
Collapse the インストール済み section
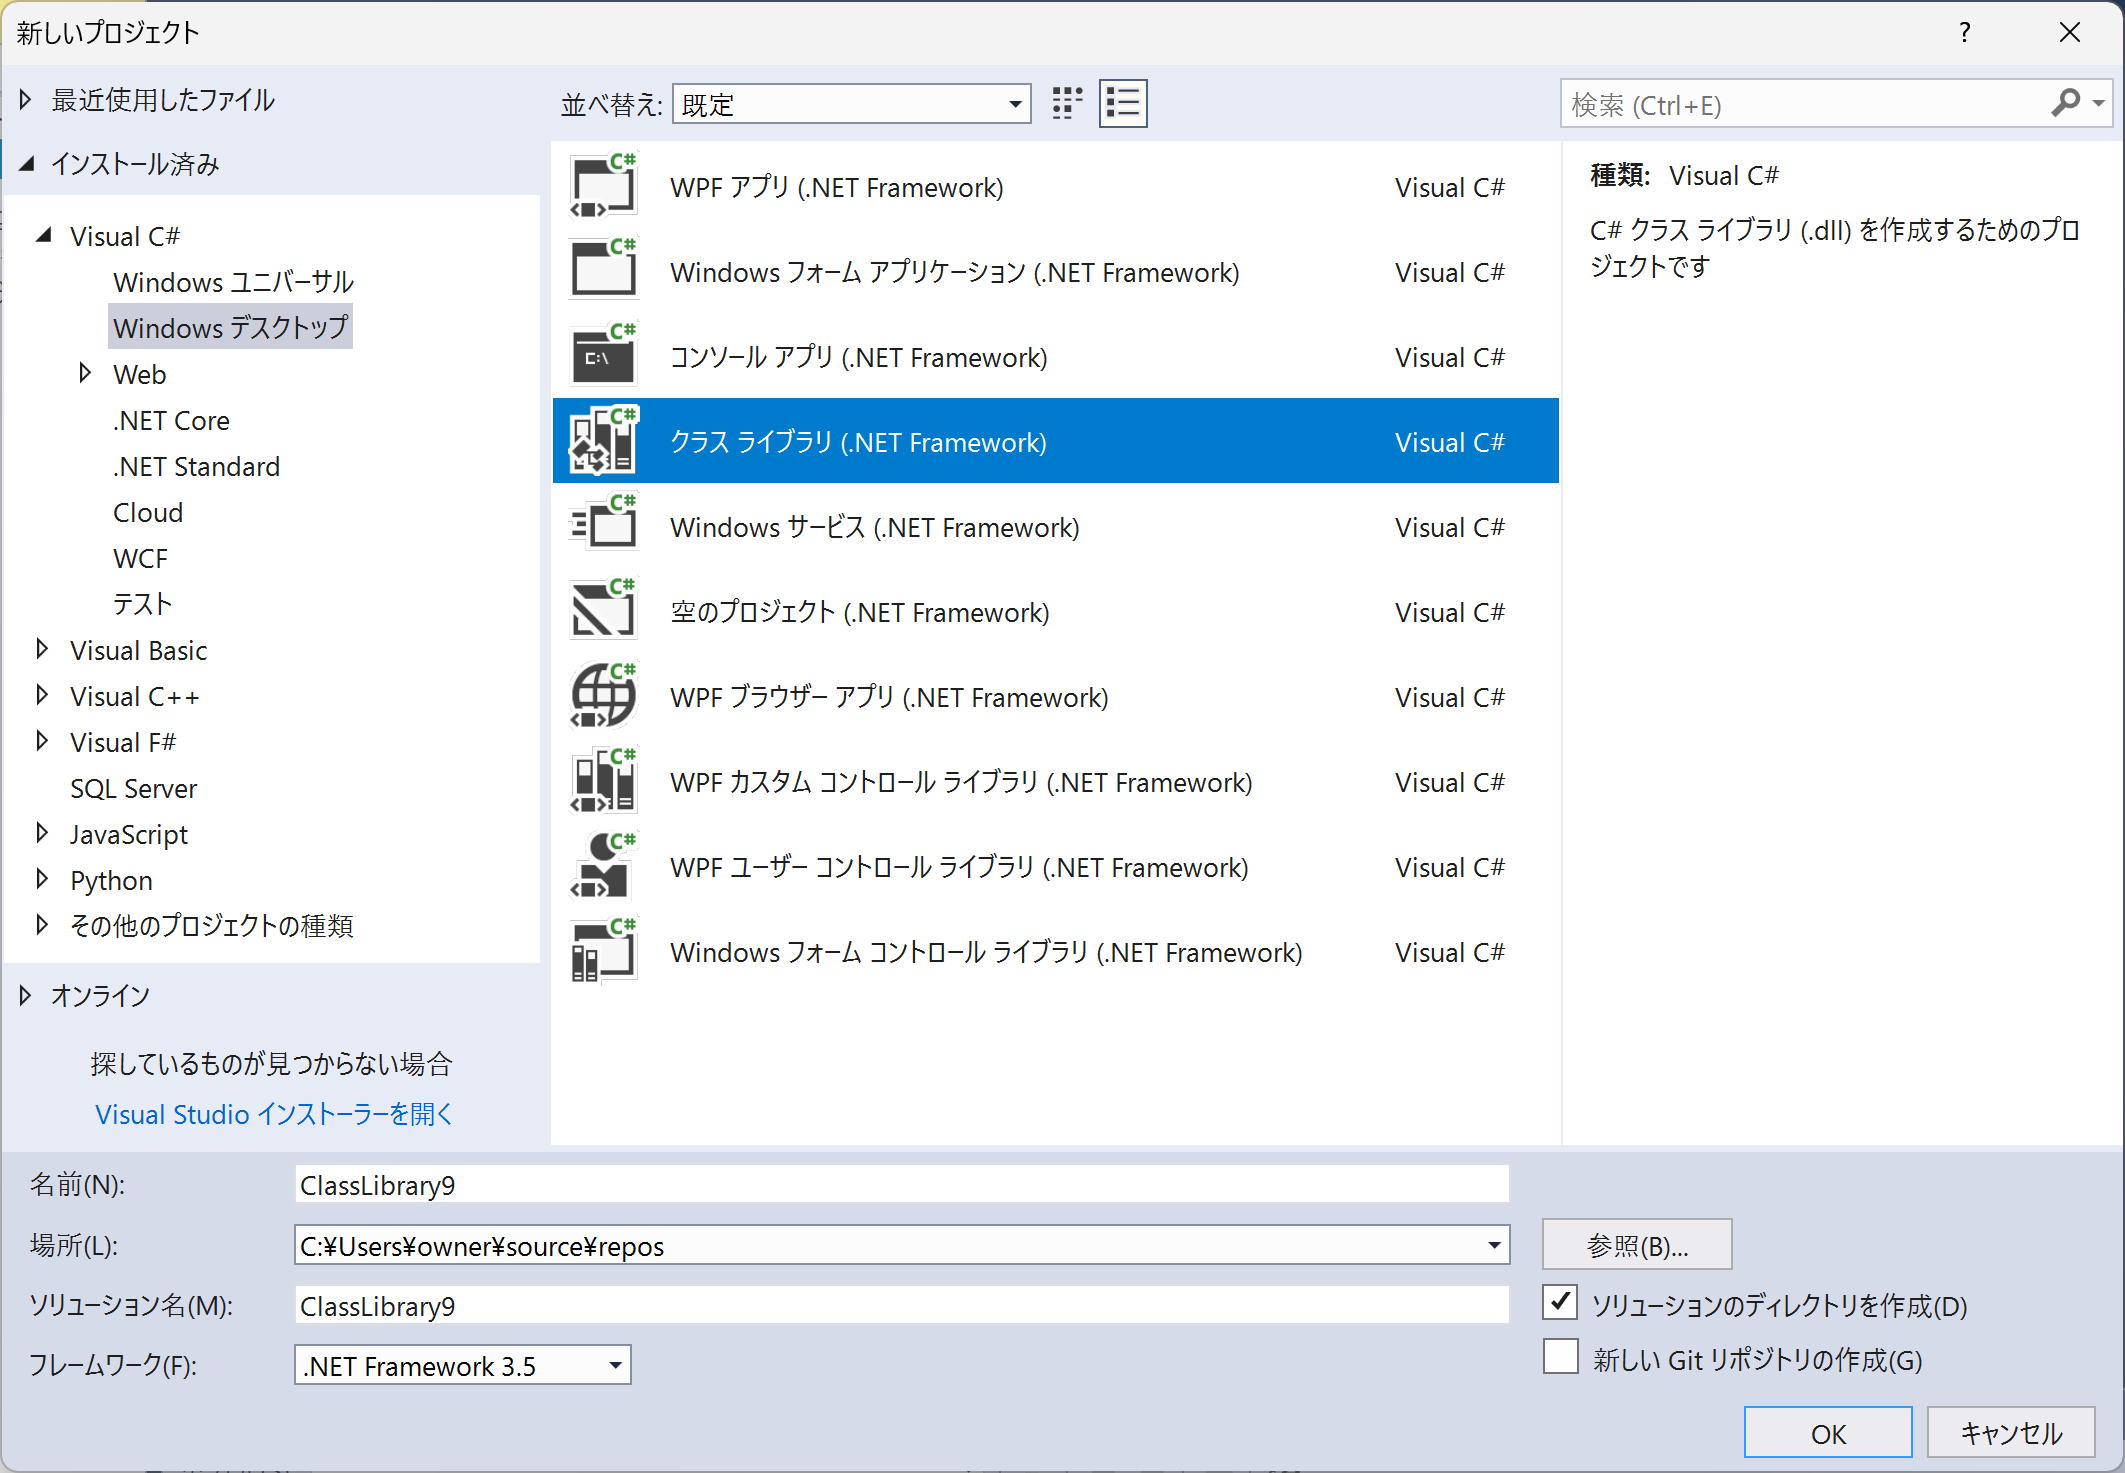tap(27, 164)
